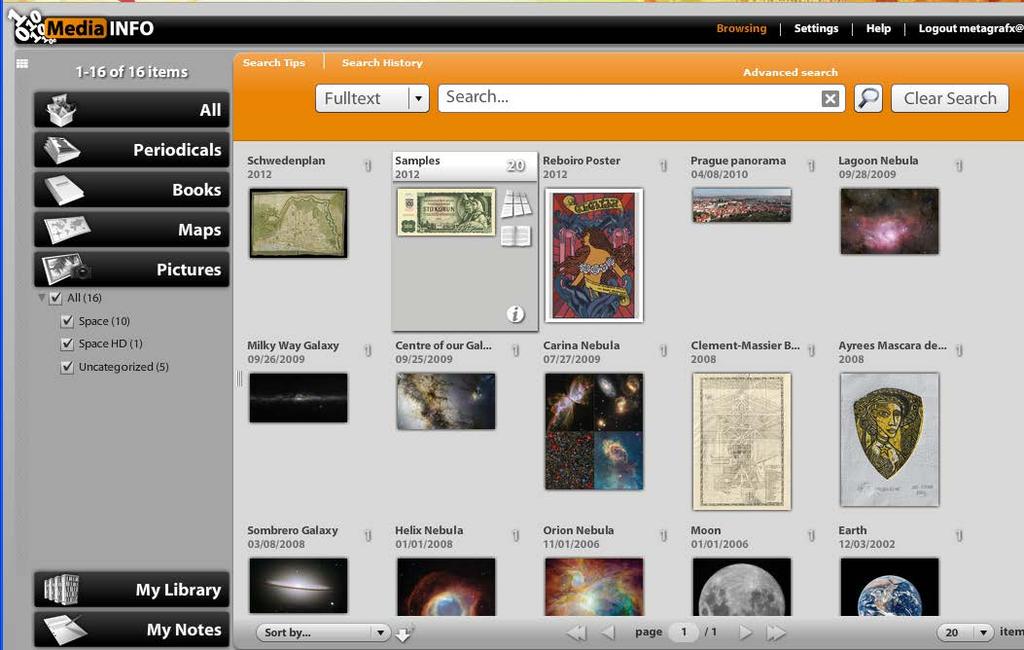1024x650 pixels.
Task: Open the Centre of our Galaxy thumbnail
Action: [x=446, y=401]
